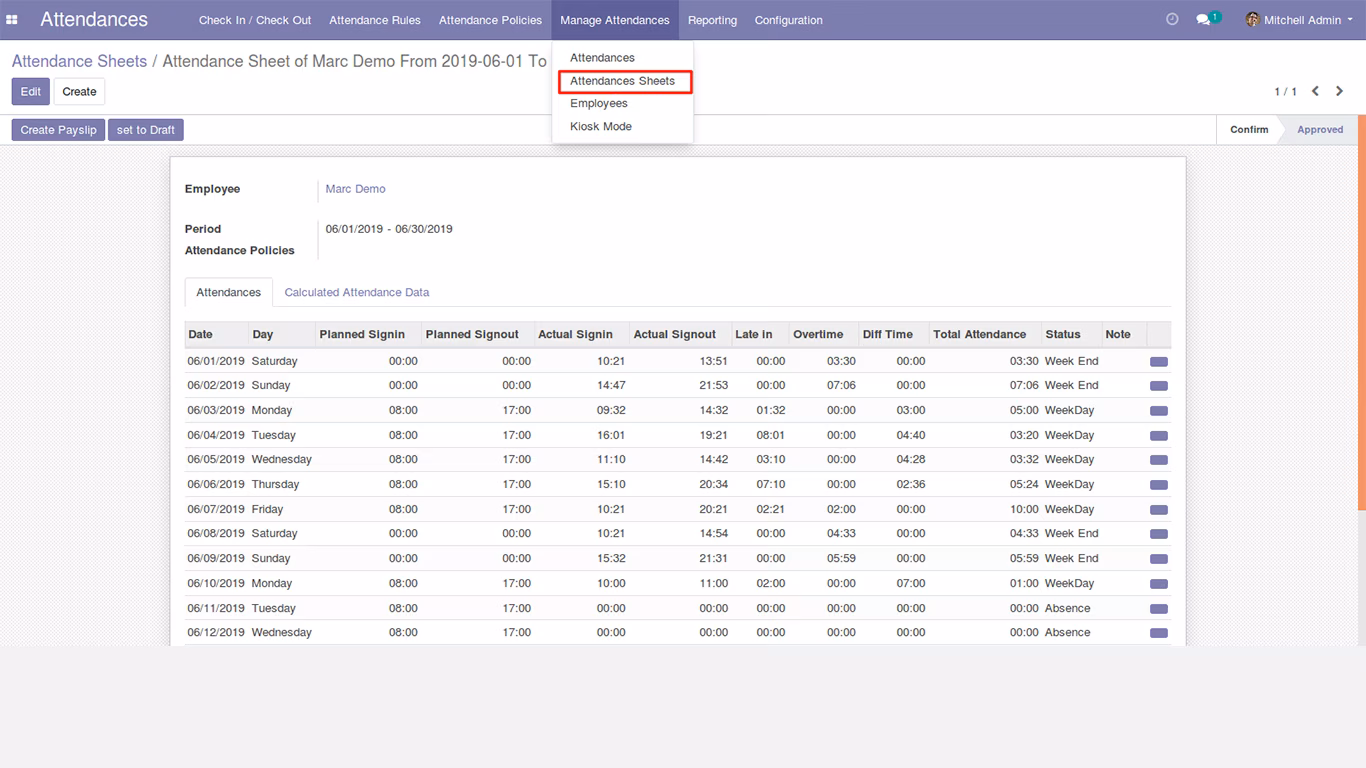Click Absence status on 06/11/2019 row
This screenshot has height=768, width=1366.
click(x=1067, y=608)
